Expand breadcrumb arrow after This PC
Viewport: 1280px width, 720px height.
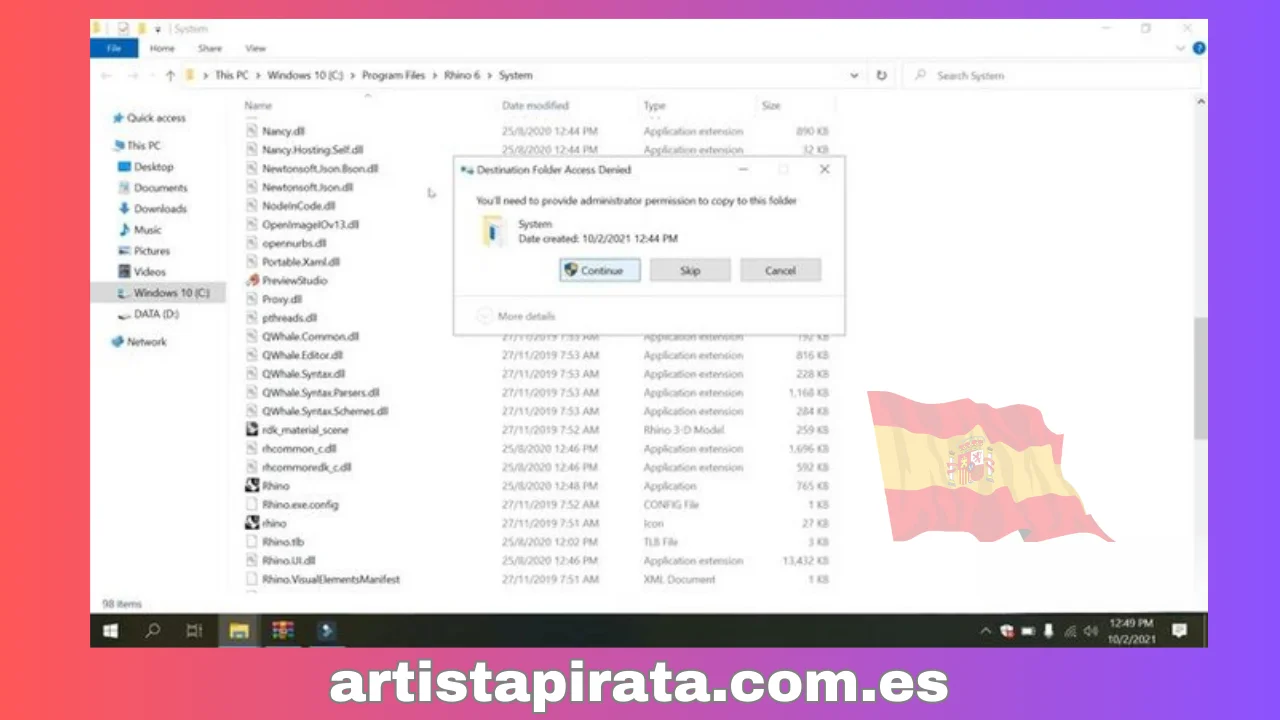point(258,76)
